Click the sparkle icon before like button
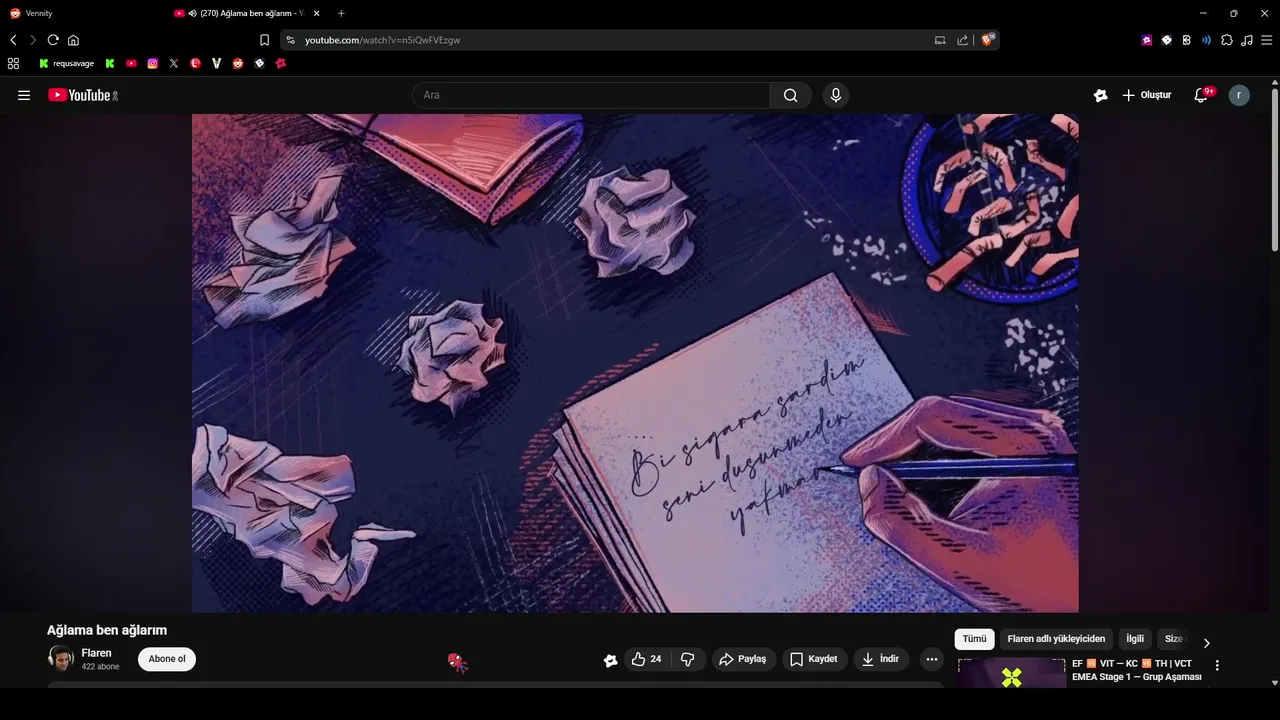The height and width of the screenshot is (720, 1280). point(610,660)
